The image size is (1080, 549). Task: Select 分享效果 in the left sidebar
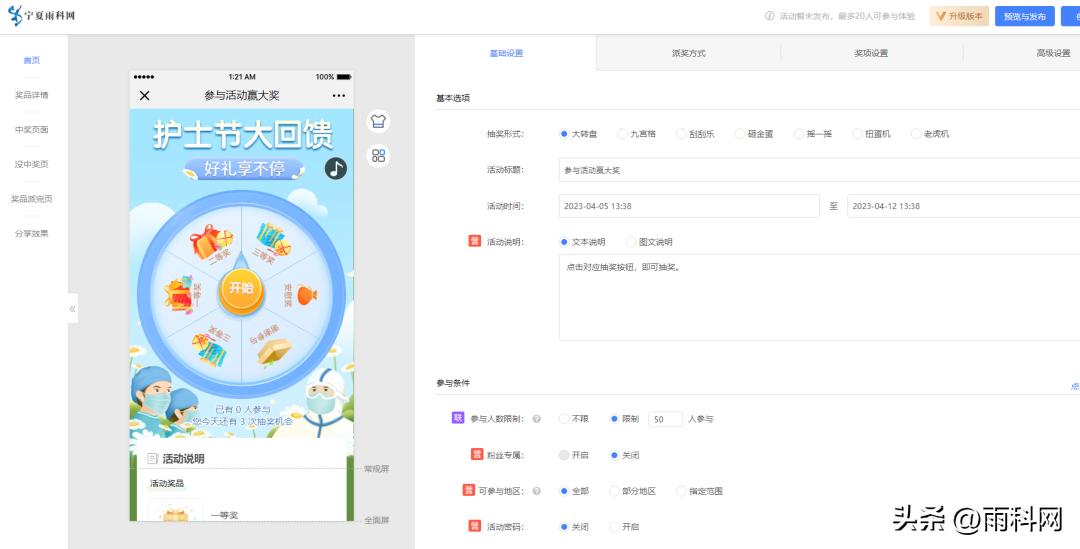[x=32, y=233]
